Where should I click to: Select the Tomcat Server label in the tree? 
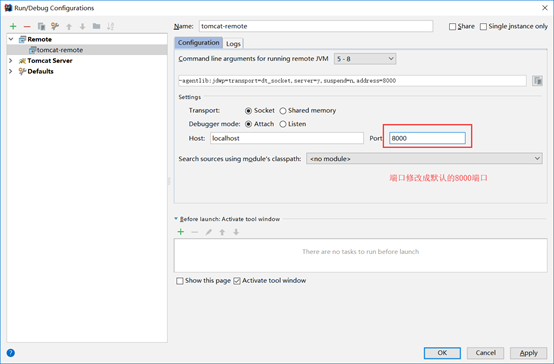pos(50,61)
